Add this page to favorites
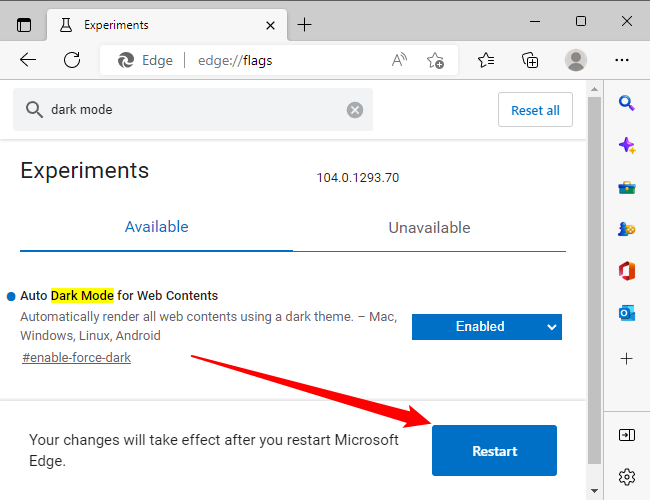The width and height of the screenshot is (650, 500). pos(435,60)
